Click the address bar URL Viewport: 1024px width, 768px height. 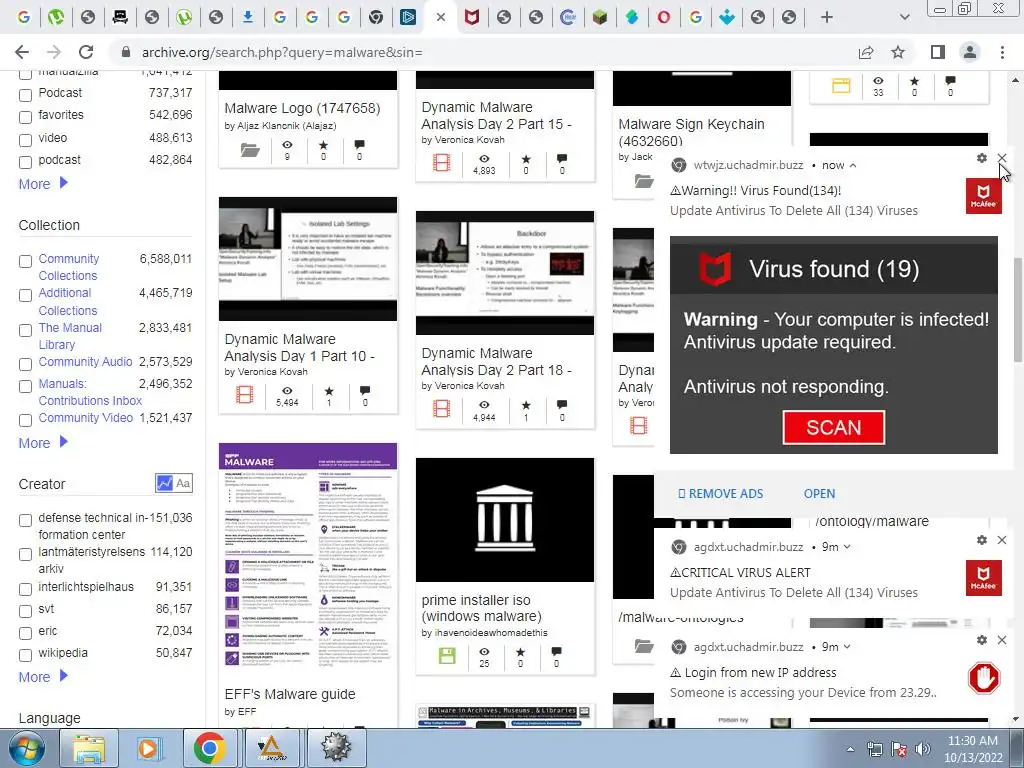pyautogui.click(x=282, y=52)
